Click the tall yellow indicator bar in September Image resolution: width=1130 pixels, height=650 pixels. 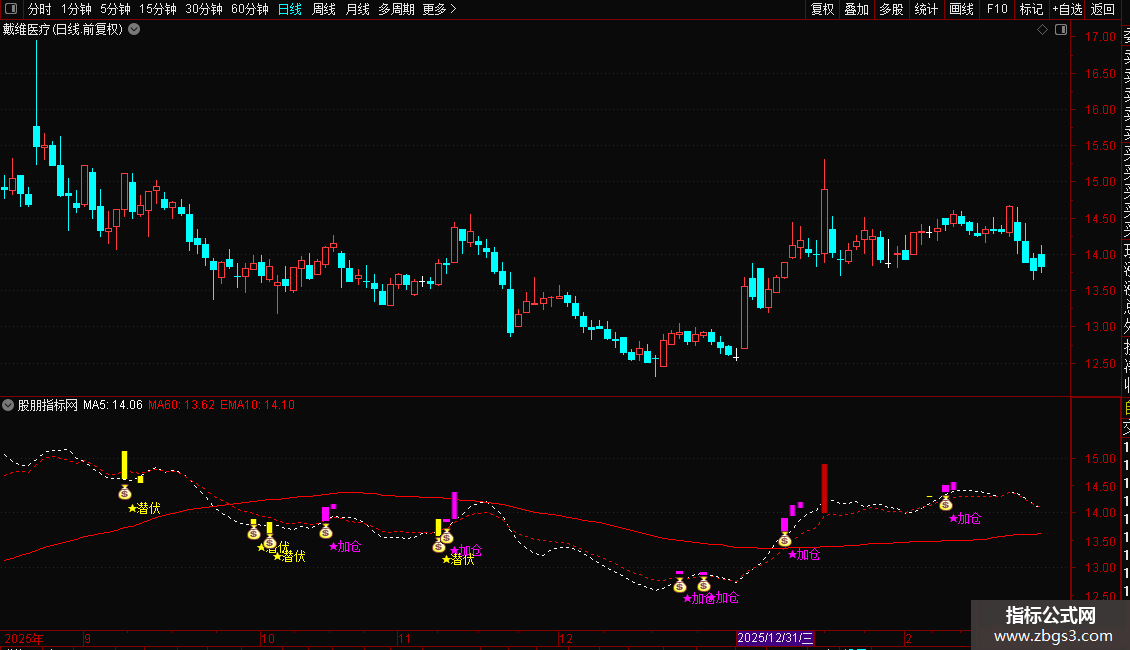pos(125,465)
